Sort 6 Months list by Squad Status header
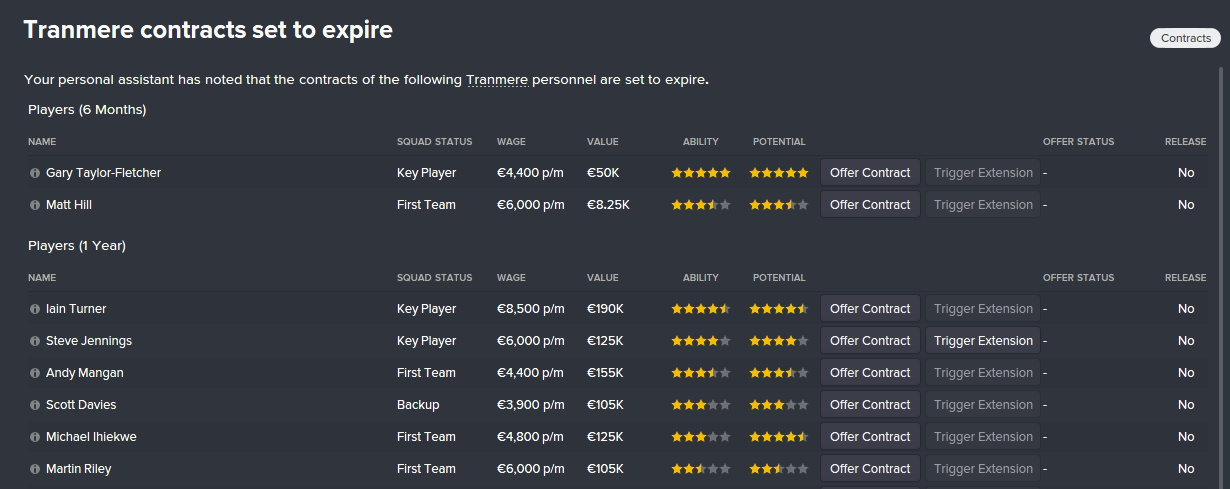This screenshot has width=1230, height=489. pyautogui.click(x=434, y=142)
